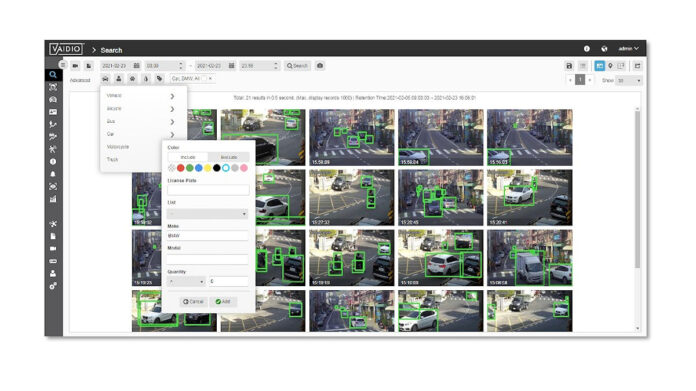696x391 pixels.
Task: Select results page 1
Action: click(580, 80)
